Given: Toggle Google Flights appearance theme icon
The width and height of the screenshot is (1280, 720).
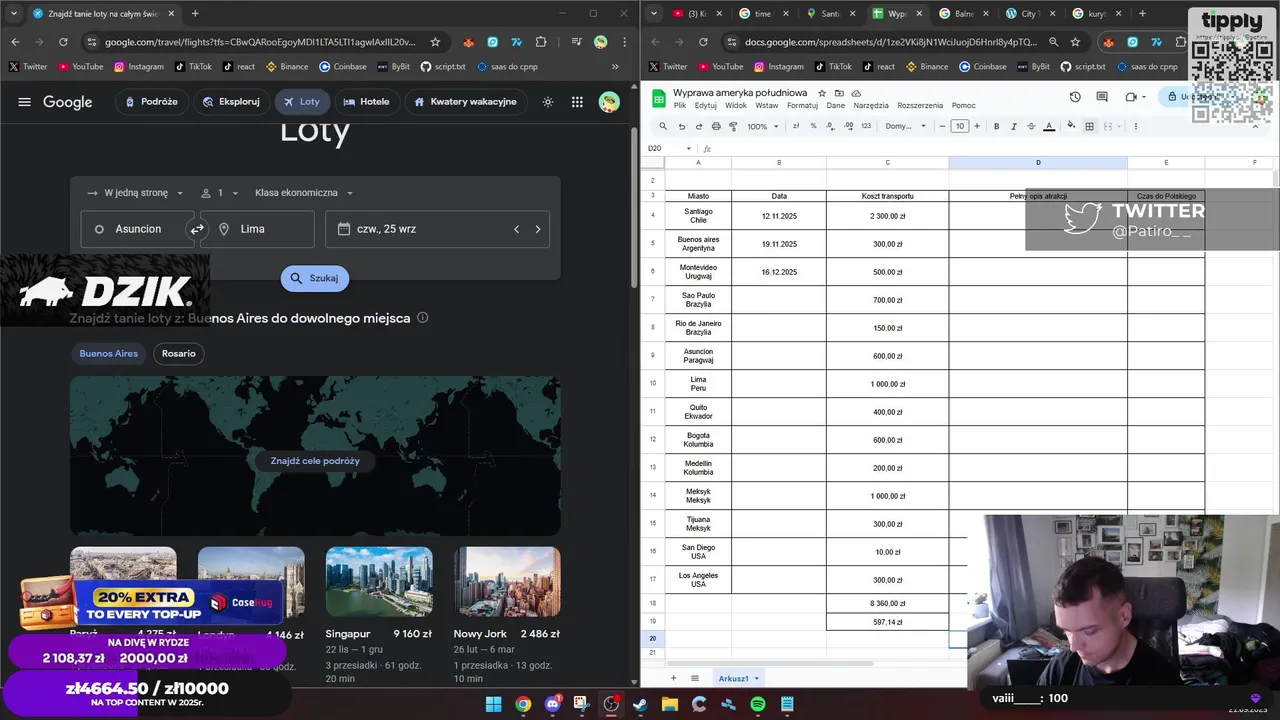Looking at the screenshot, I should [x=547, y=102].
